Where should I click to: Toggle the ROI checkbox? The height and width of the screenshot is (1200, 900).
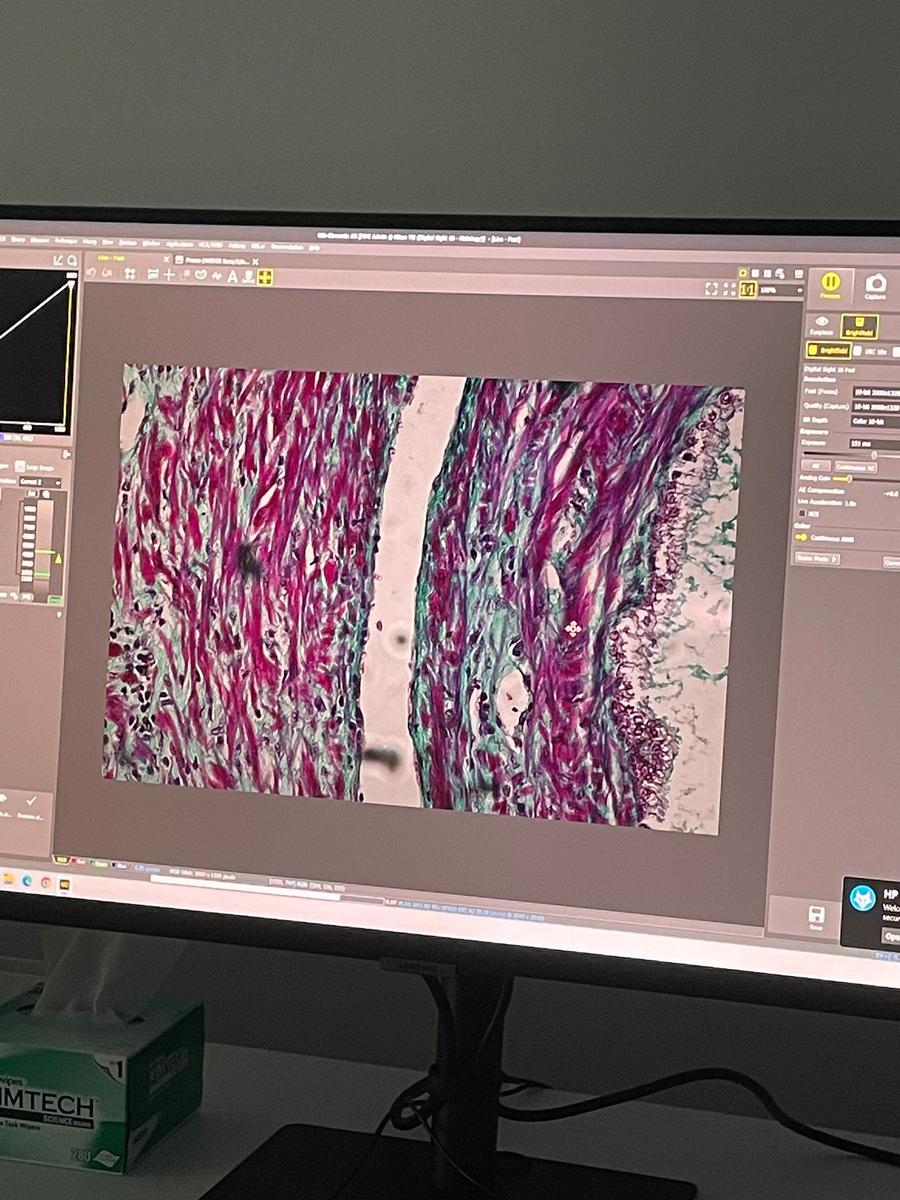pos(802,514)
